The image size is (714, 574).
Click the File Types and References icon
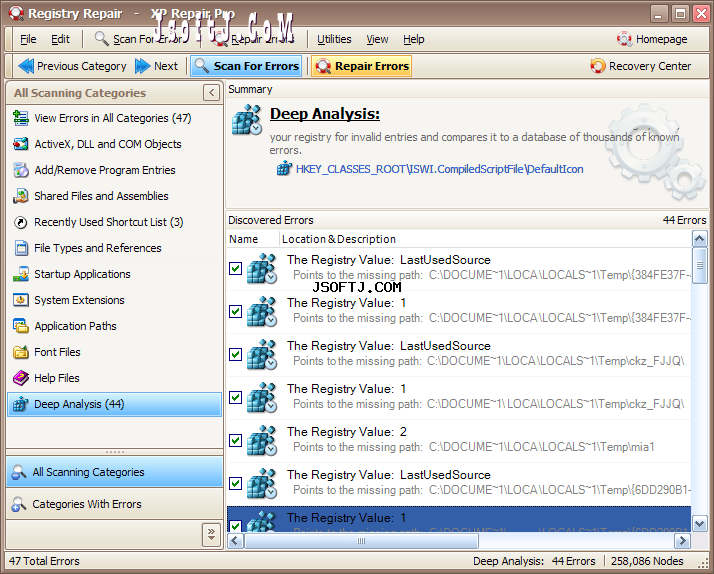point(20,248)
